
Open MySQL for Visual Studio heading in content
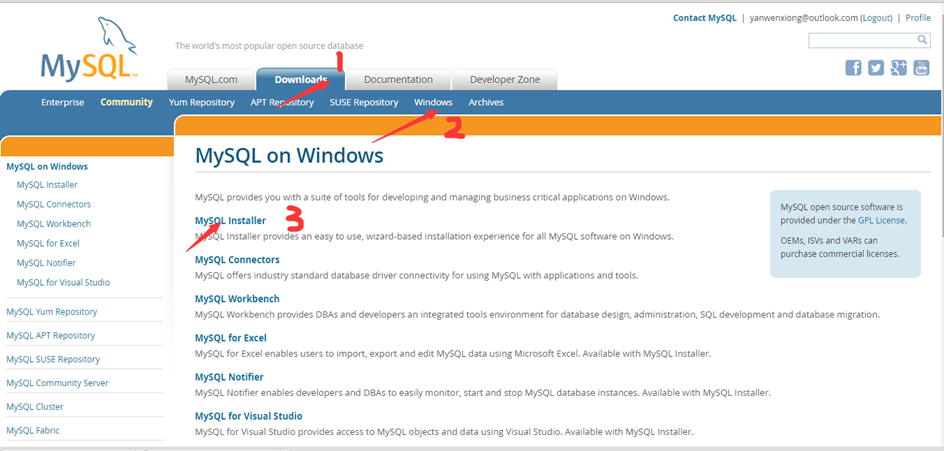tap(249, 416)
